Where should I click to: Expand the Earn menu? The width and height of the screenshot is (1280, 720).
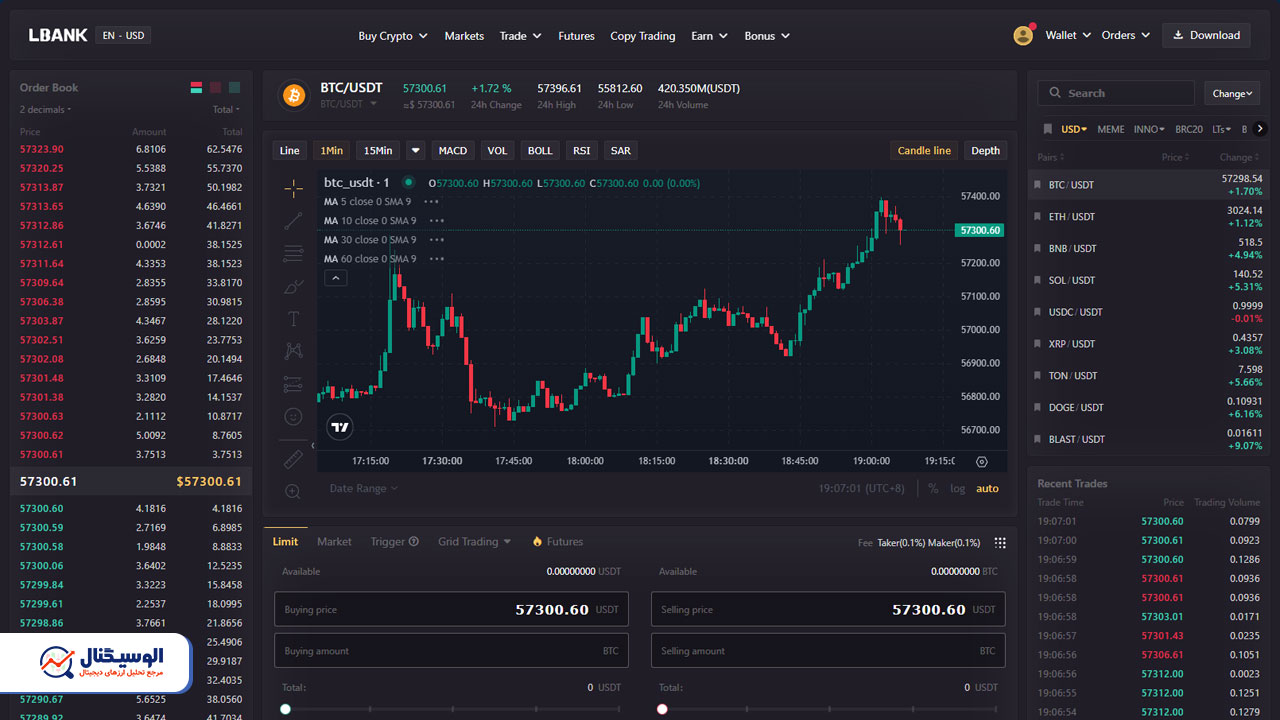pyautogui.click(x=709, y=36)
